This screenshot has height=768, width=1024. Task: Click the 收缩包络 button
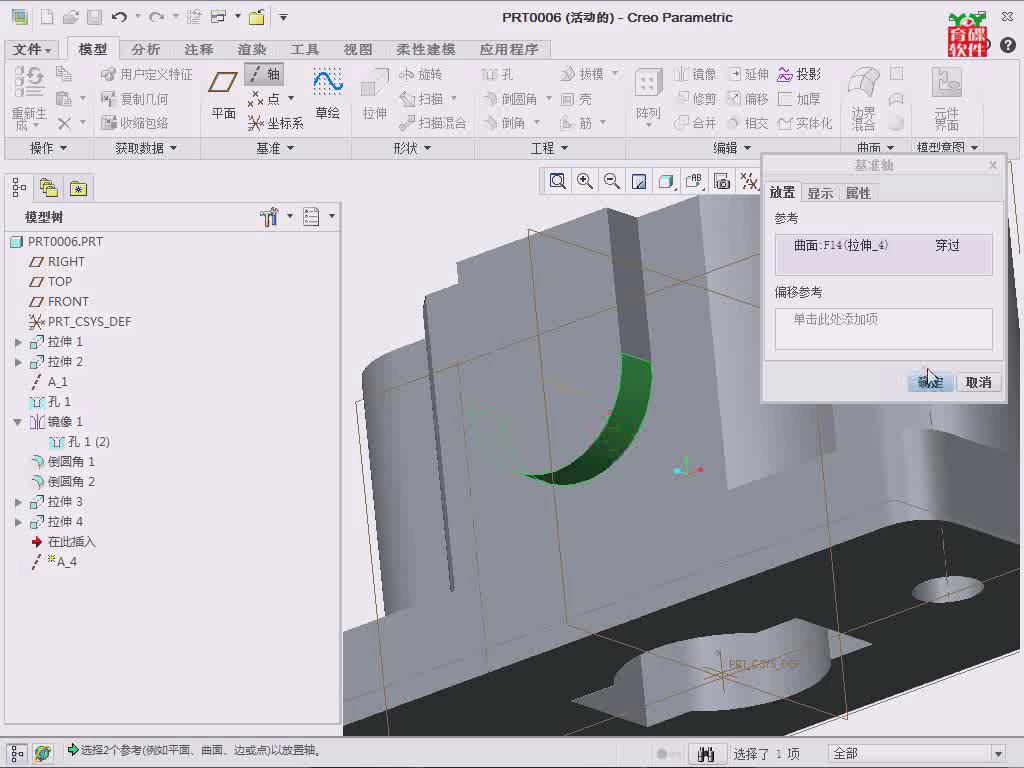click(x=135, y=123)
